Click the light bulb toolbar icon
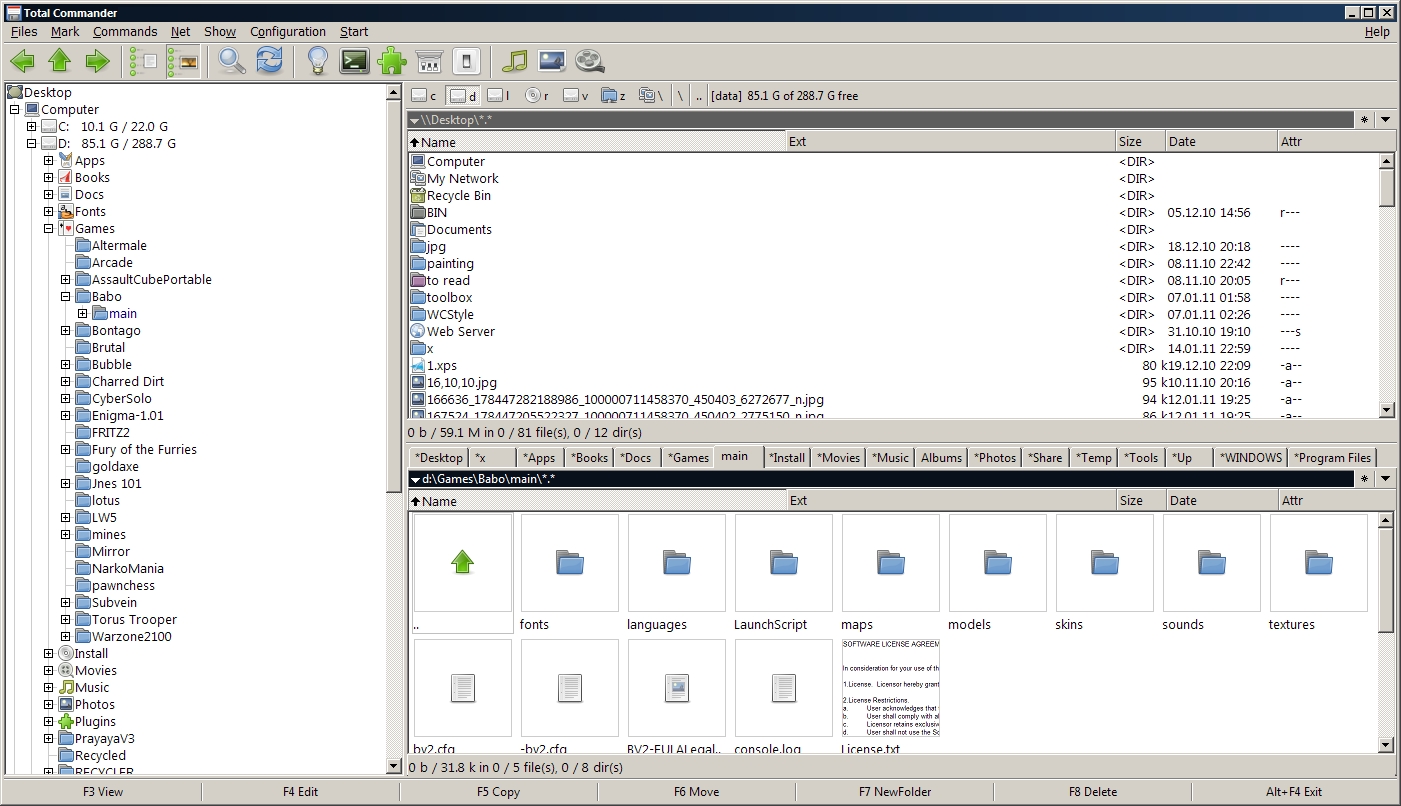 click(317, 62)
